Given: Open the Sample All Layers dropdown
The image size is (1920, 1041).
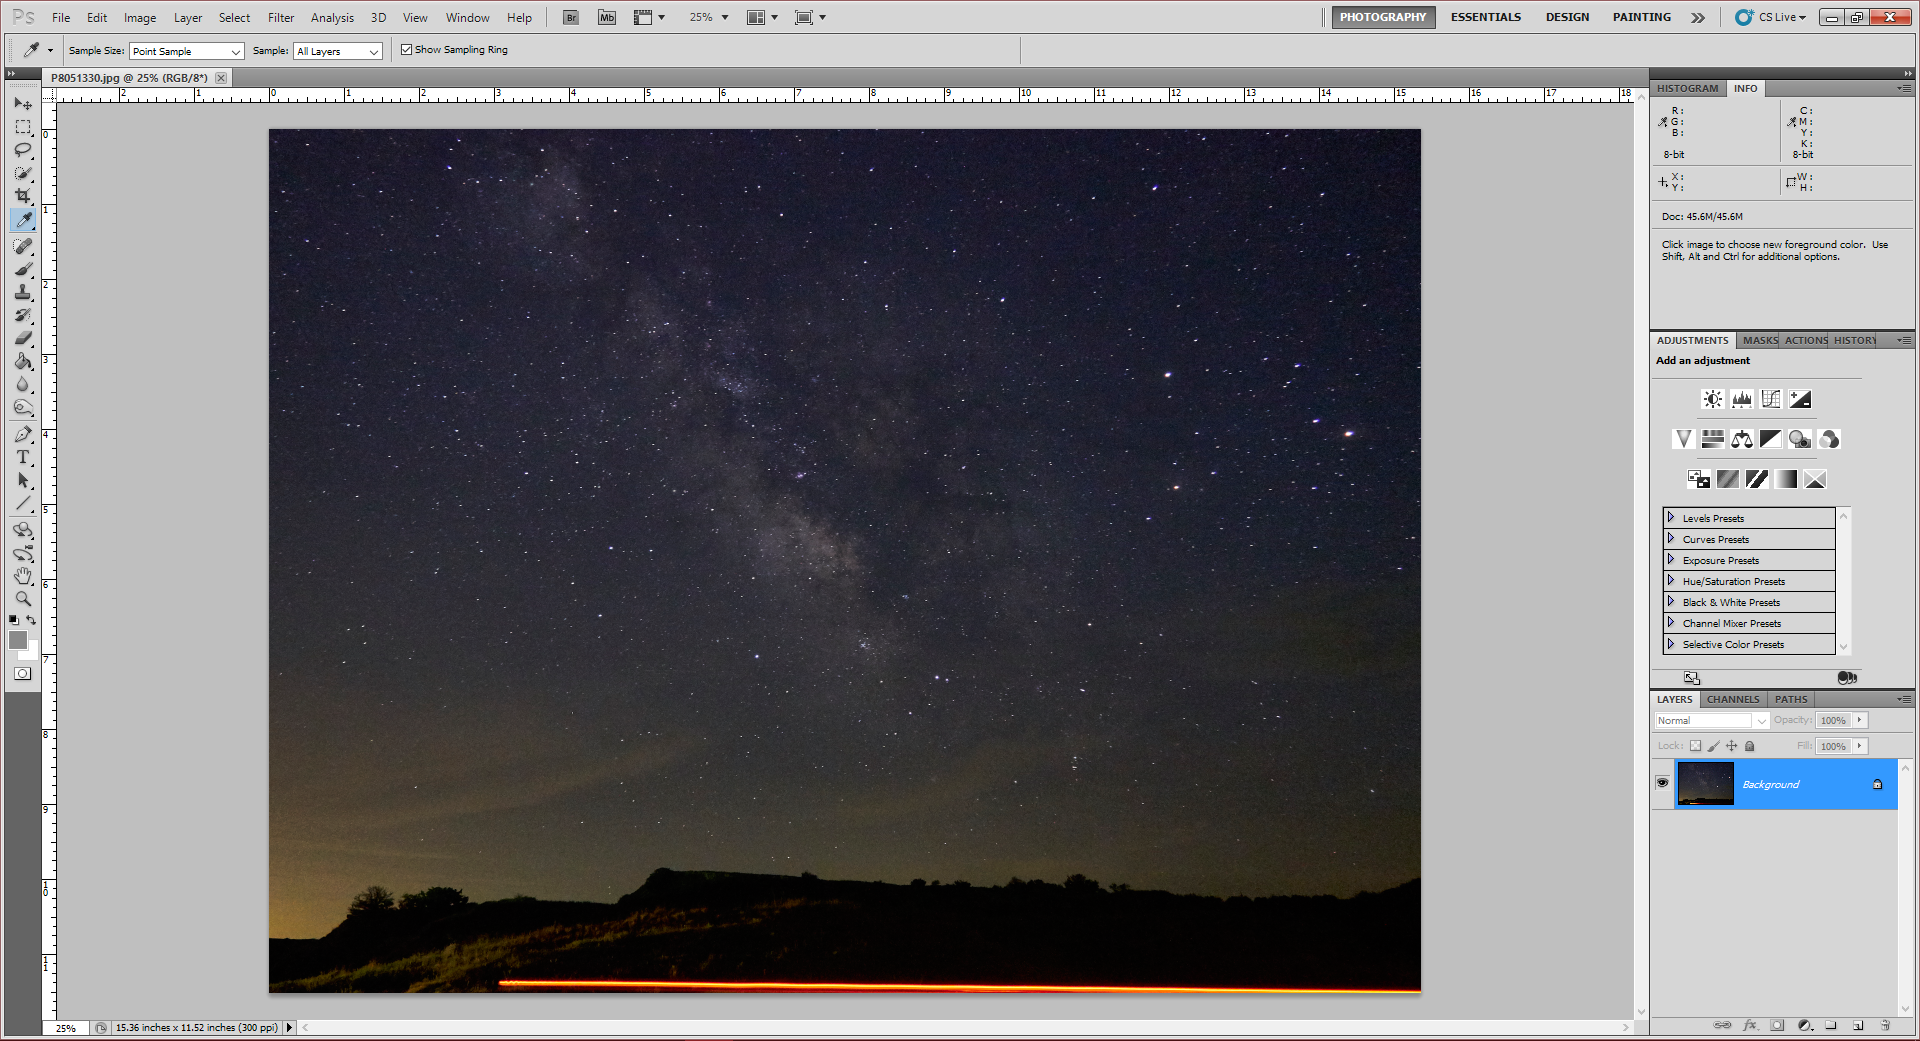Looking at the screenshot, I should [x=338, y=51].
